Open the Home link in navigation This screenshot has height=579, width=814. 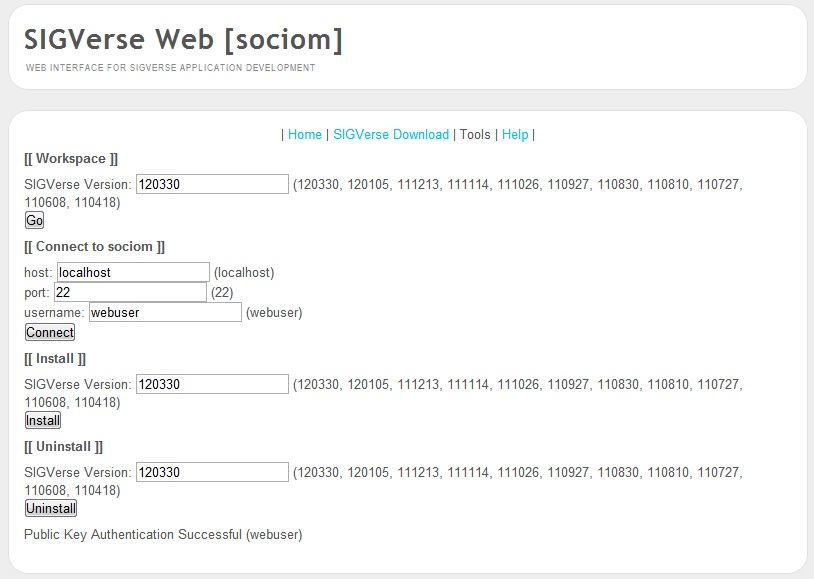(305, 134)
